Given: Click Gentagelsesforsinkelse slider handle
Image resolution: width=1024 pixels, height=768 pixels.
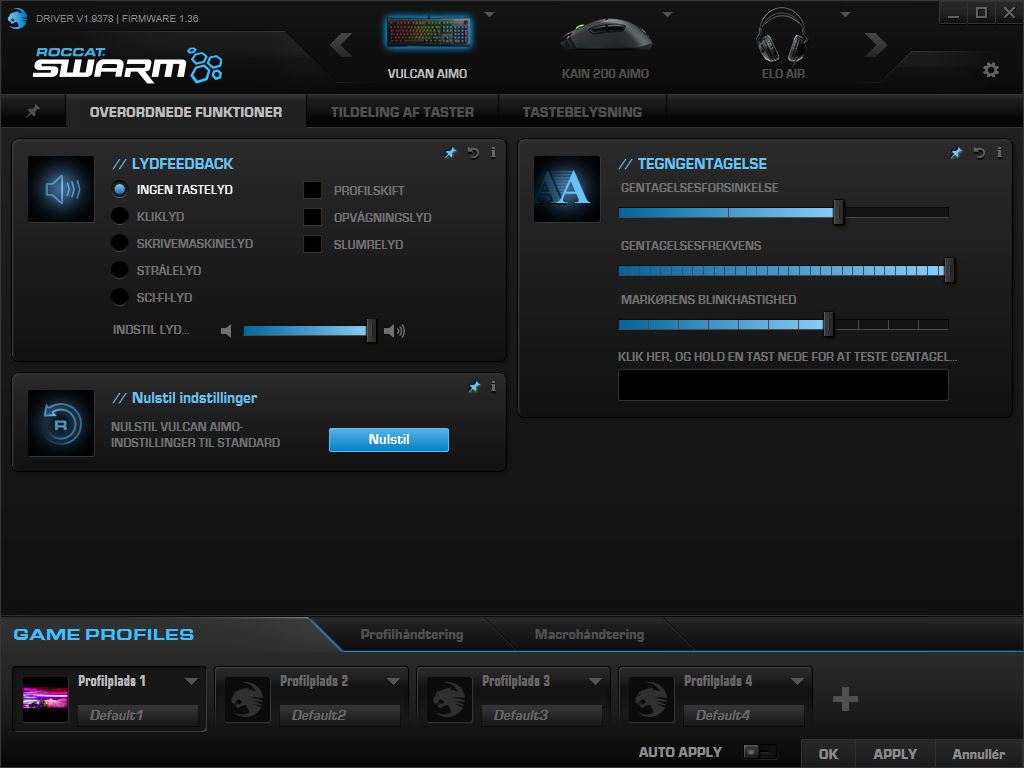Looking at the screenshot, I should pyautogui.click(x=839, y=212).
